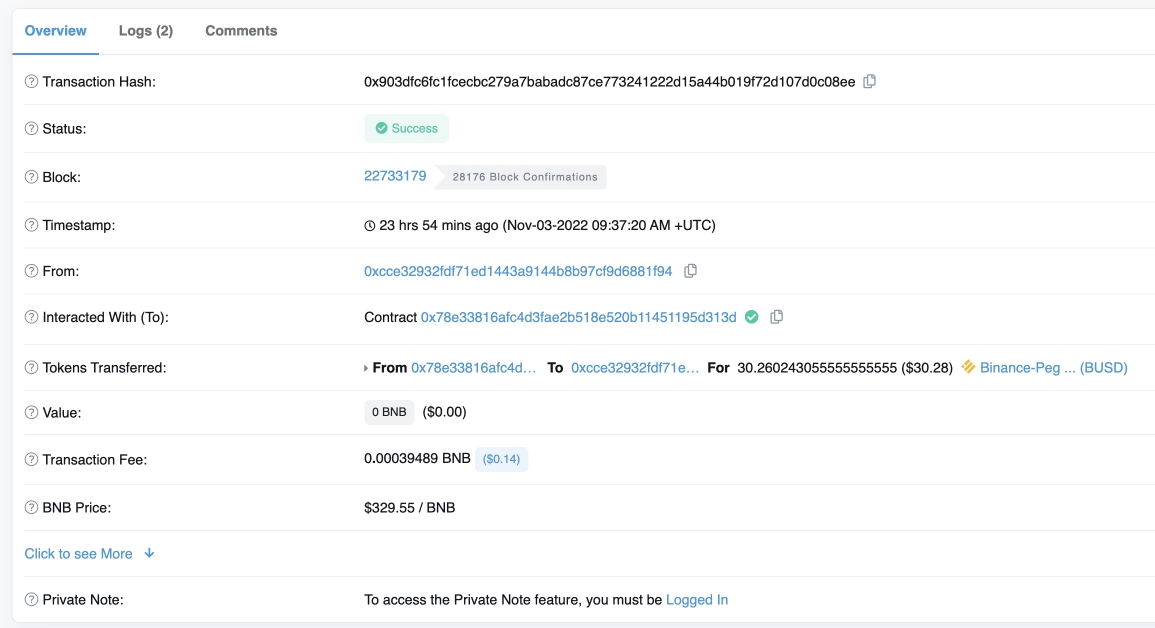Open help icon beside Interacted With (To)

(x=31, y=317)
